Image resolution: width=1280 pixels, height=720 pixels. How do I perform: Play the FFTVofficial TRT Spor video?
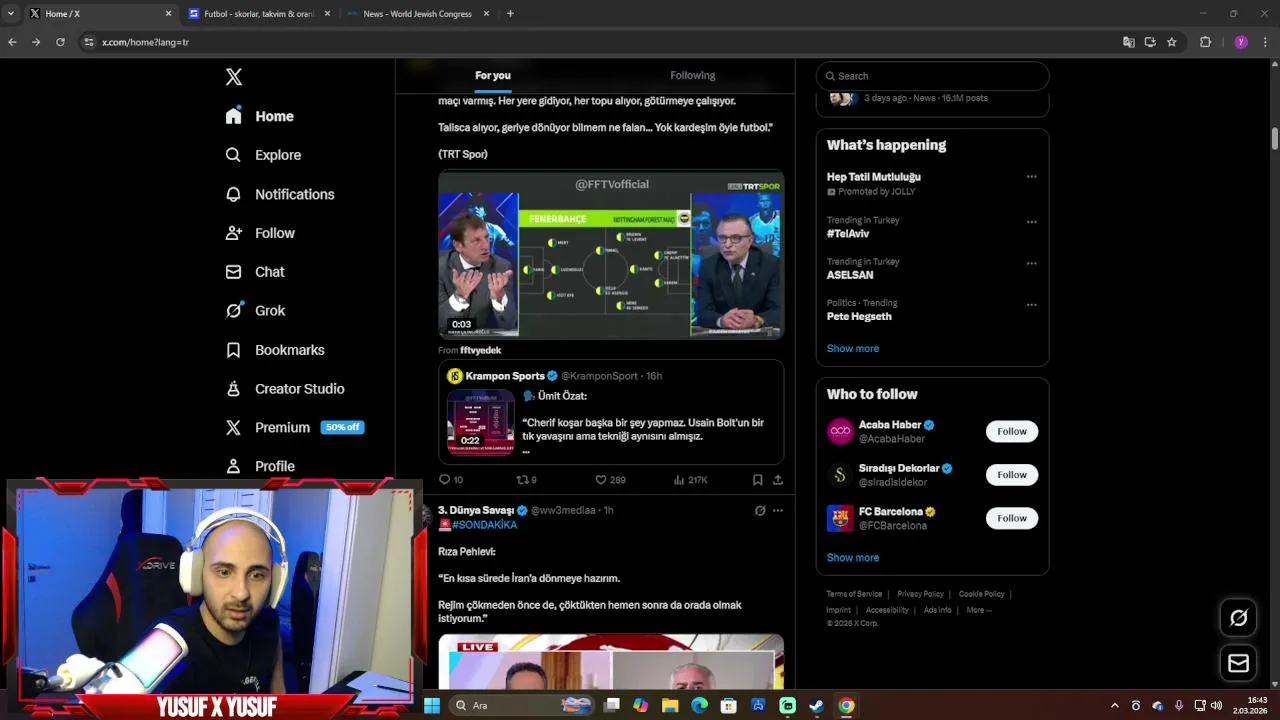tap(611, 255)
